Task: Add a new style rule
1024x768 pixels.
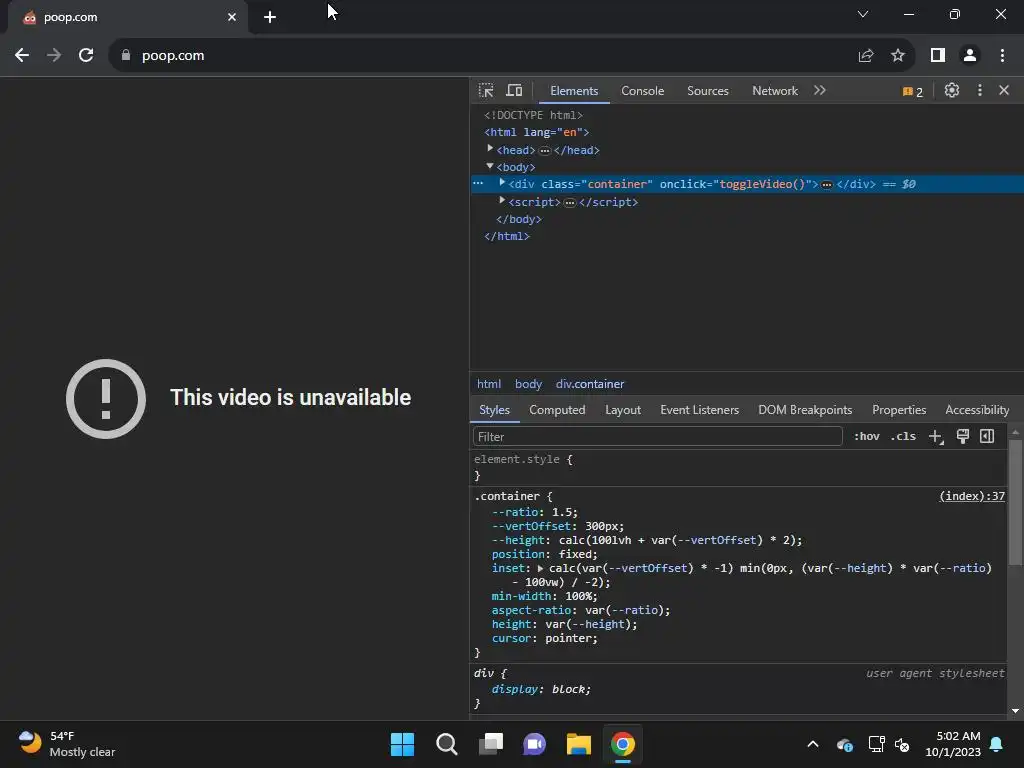Action: 936,437
